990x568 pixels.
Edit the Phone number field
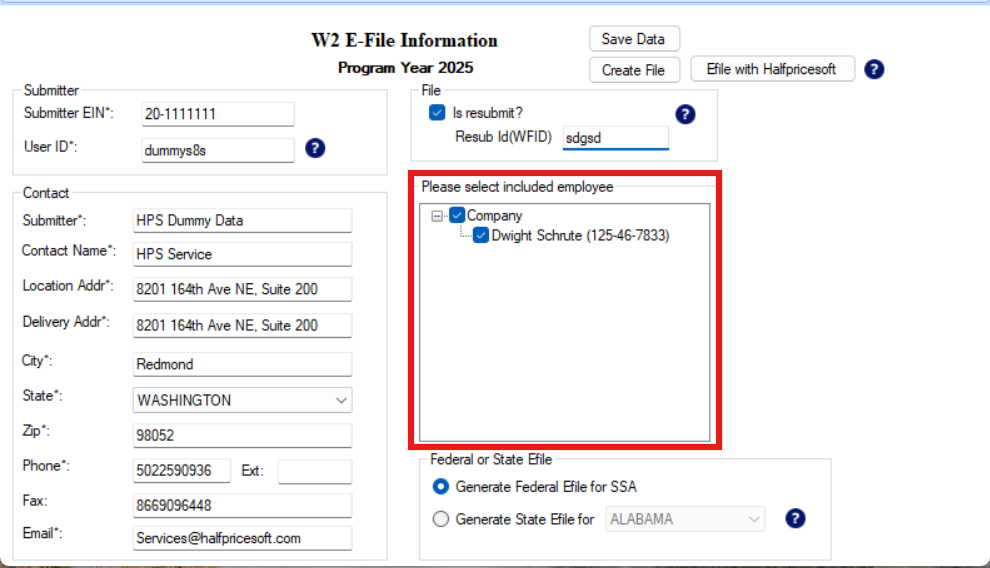pos(182,471)
